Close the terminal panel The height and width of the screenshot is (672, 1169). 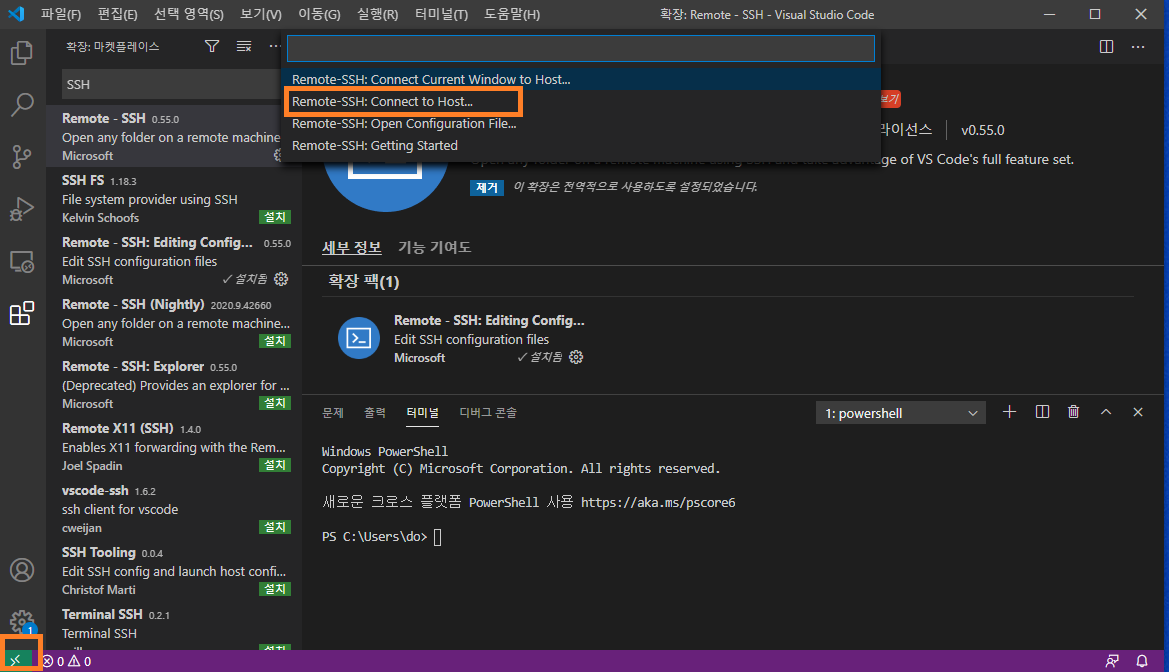click(1138, 412)
